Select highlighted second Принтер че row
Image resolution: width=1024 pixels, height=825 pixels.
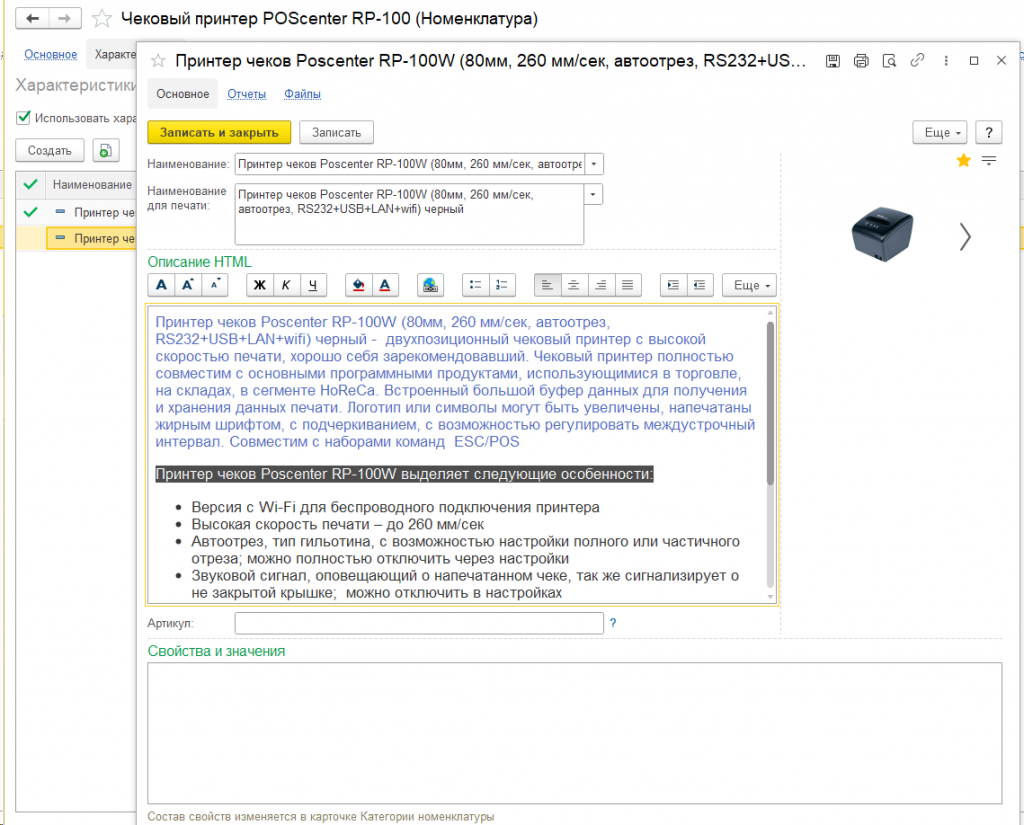pyautogui.click(x=76, y=238)
